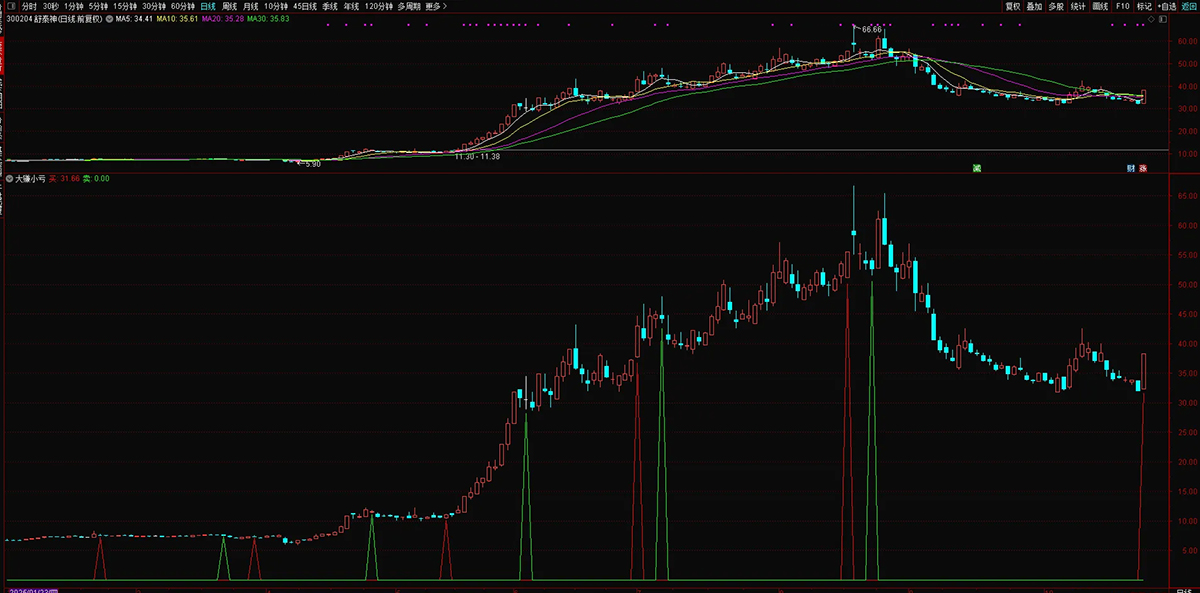Open F10 company information
The width and height of the screenshot is (1200, 593).
point(1123,6)
